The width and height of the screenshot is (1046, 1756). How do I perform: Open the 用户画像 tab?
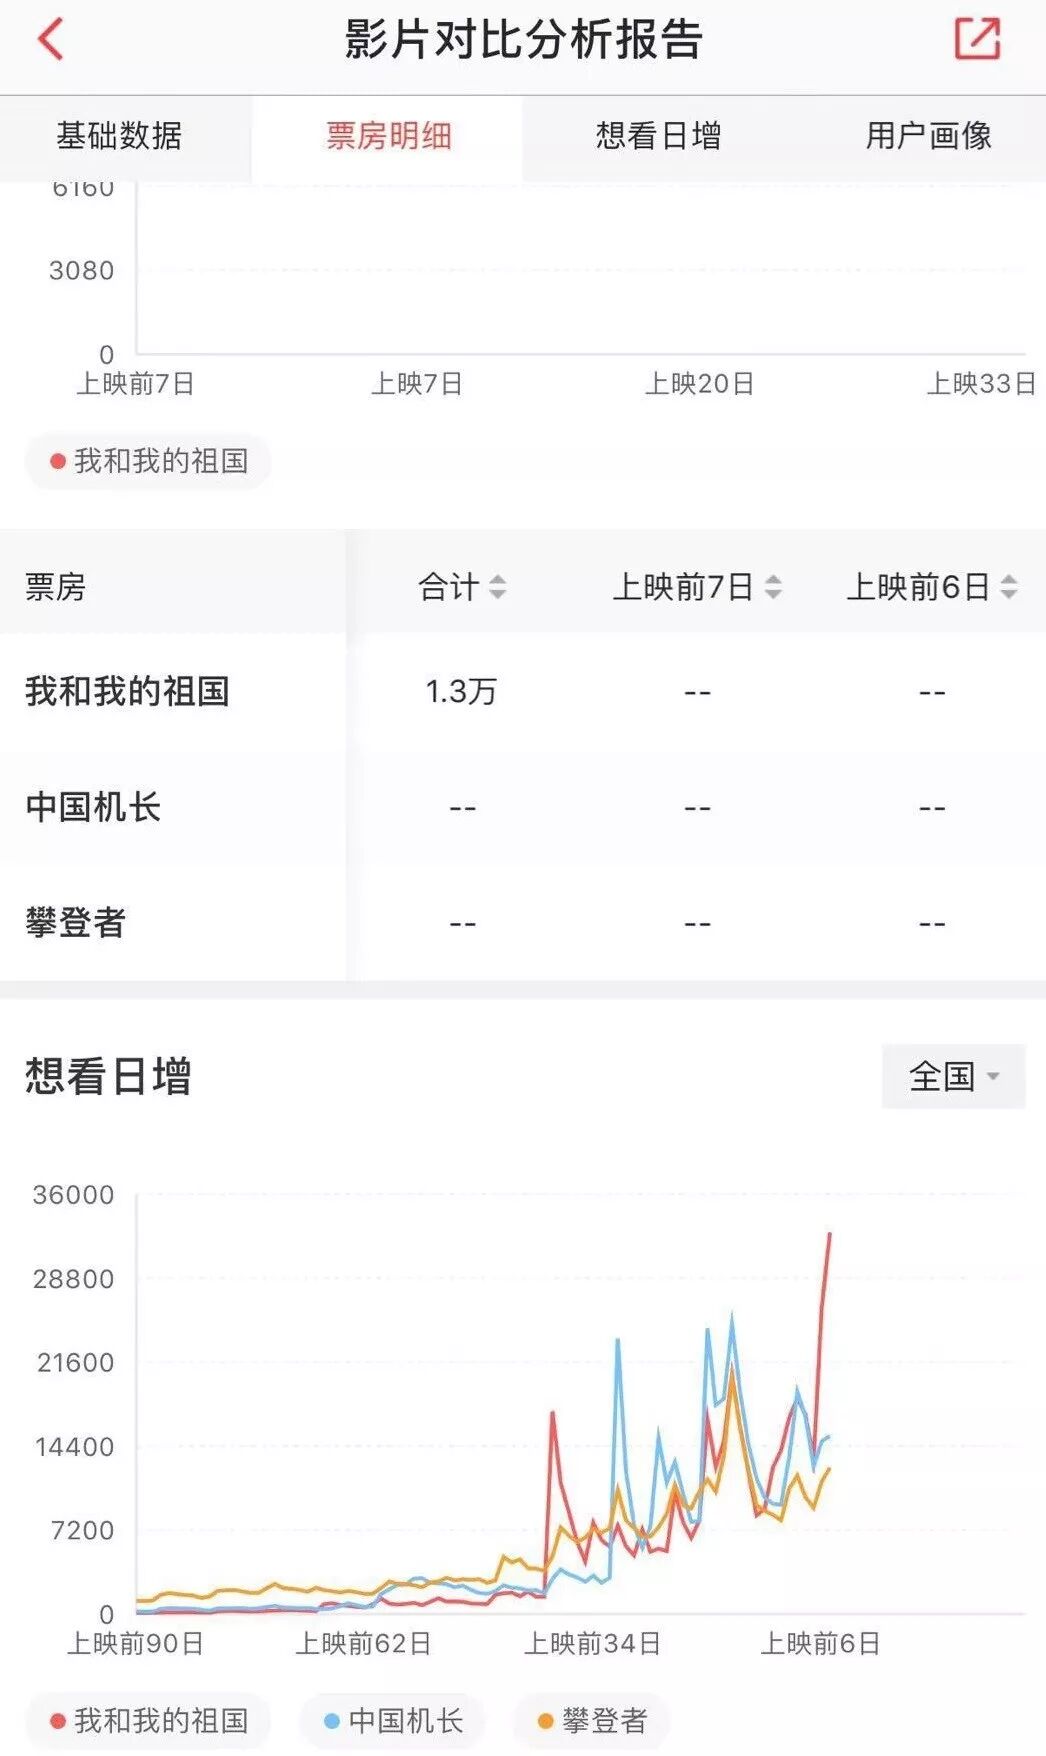click(x=928, y=136)
